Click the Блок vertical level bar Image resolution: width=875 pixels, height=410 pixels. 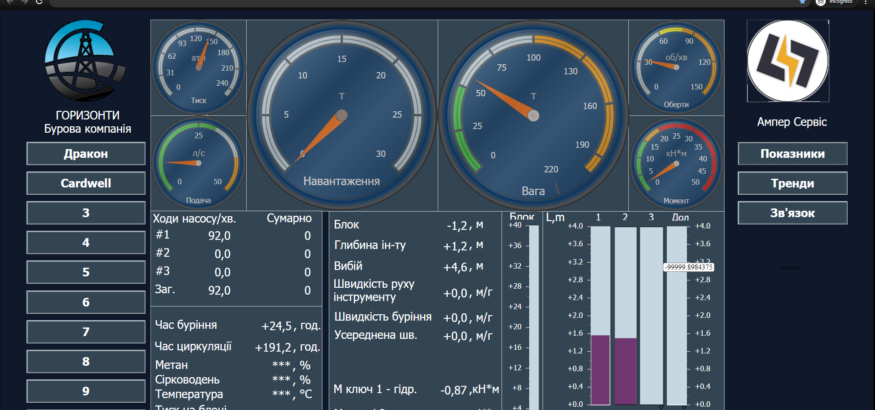pyautogui.click(x=533, y=317)
